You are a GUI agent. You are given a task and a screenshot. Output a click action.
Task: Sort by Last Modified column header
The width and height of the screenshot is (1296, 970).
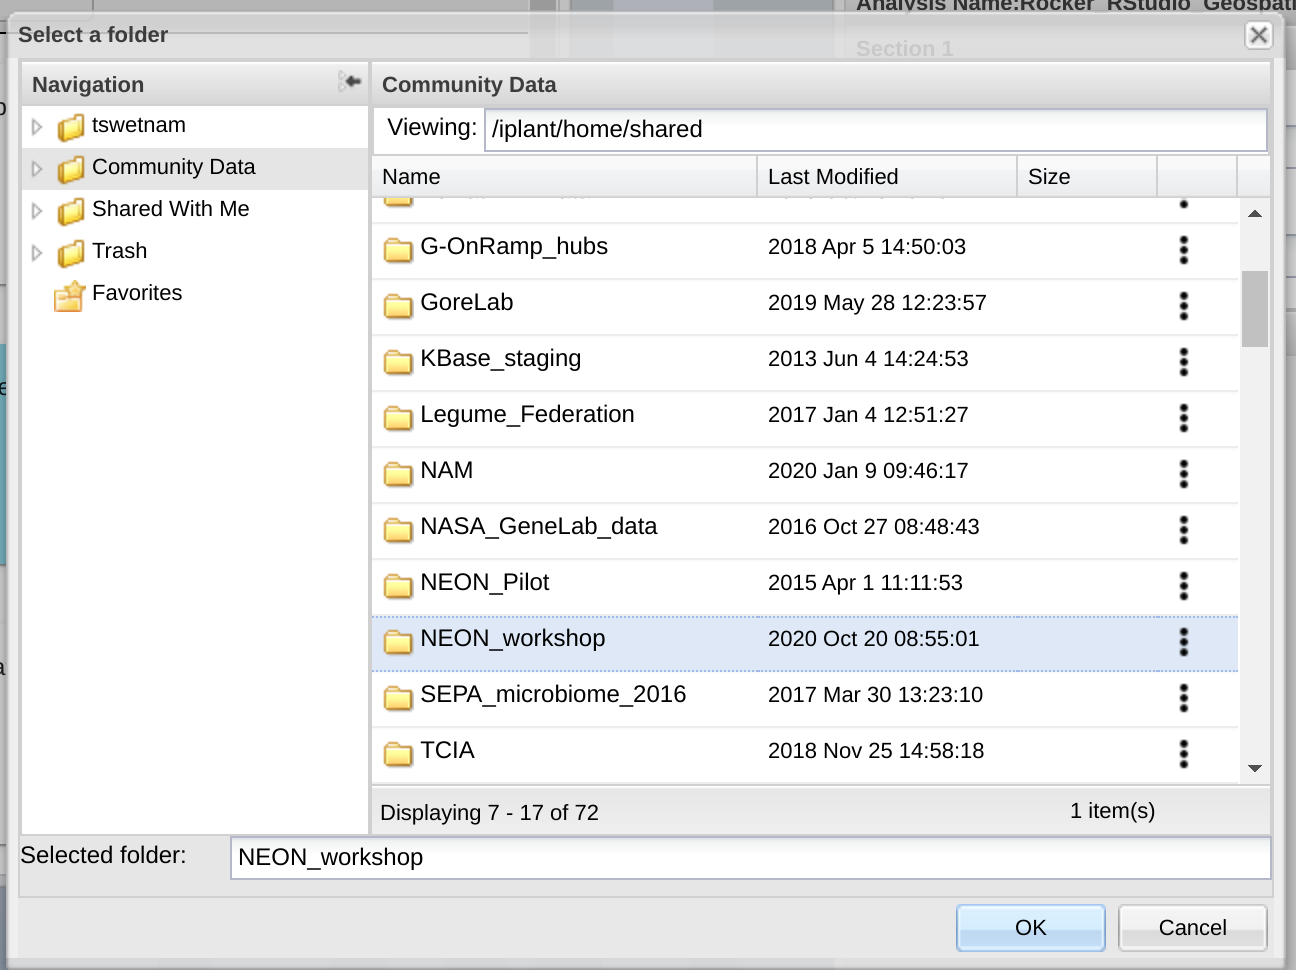point(885,177)
